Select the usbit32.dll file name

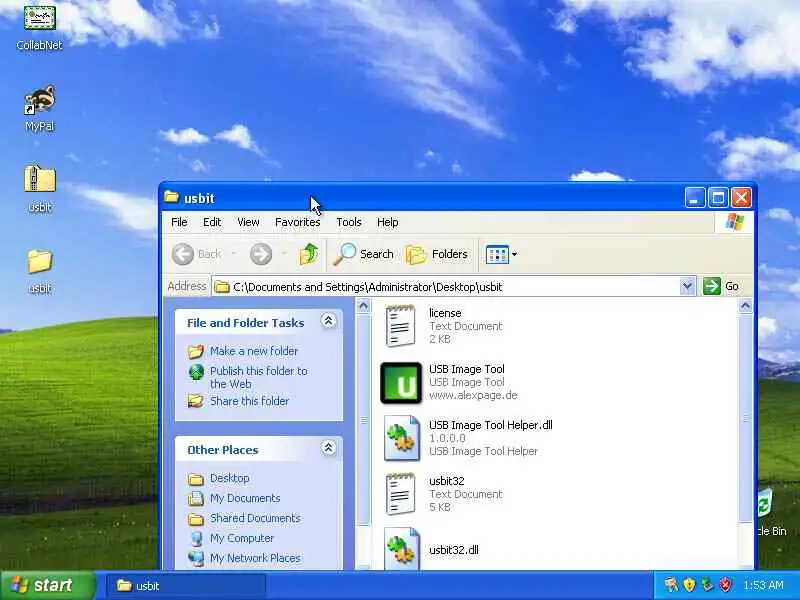pos(454,550)
